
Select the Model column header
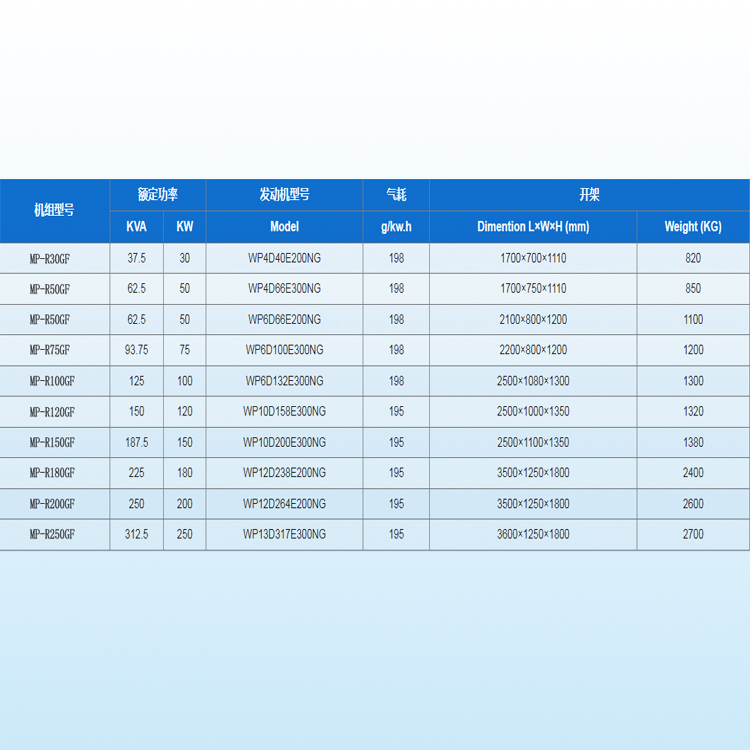(284, 227)
